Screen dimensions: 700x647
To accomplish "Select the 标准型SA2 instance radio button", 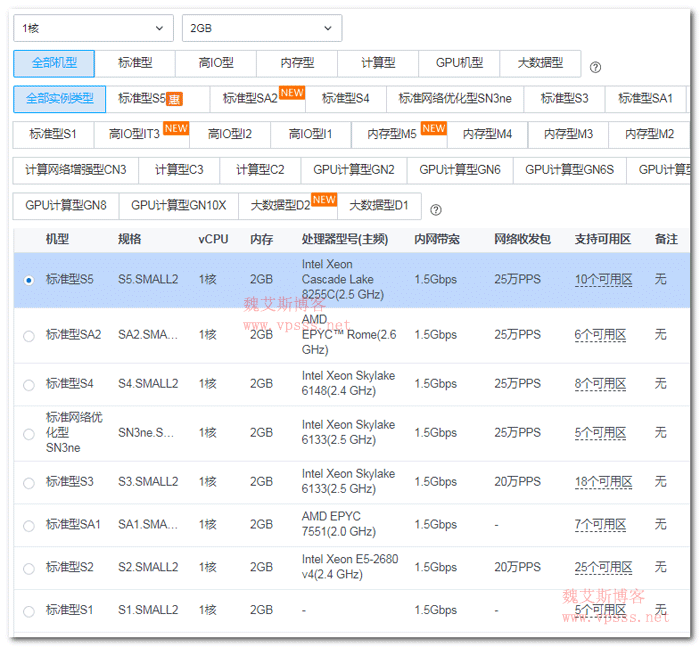I will click(29, 336).
